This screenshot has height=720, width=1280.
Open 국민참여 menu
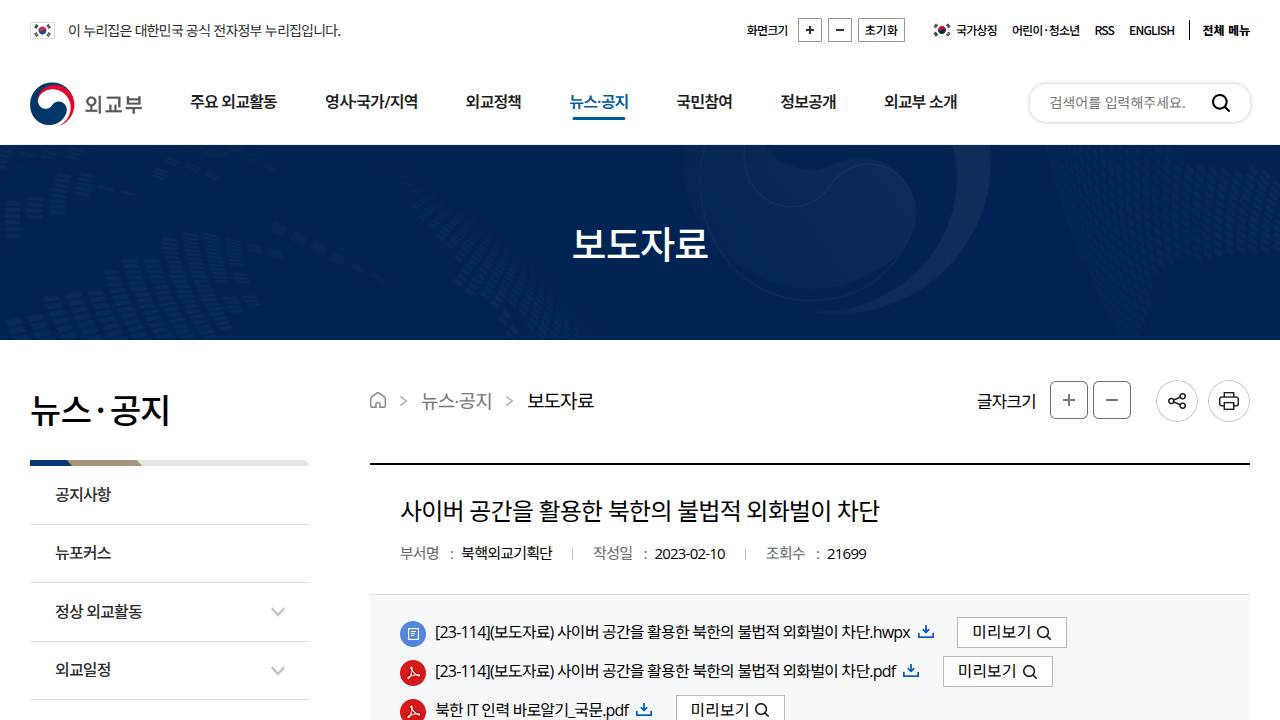705,102
